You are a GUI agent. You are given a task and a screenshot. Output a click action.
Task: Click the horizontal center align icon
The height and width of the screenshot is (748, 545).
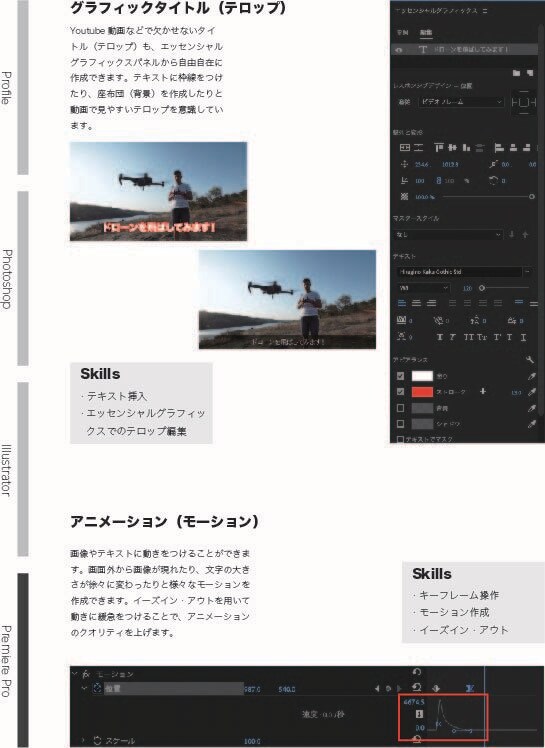418,148
